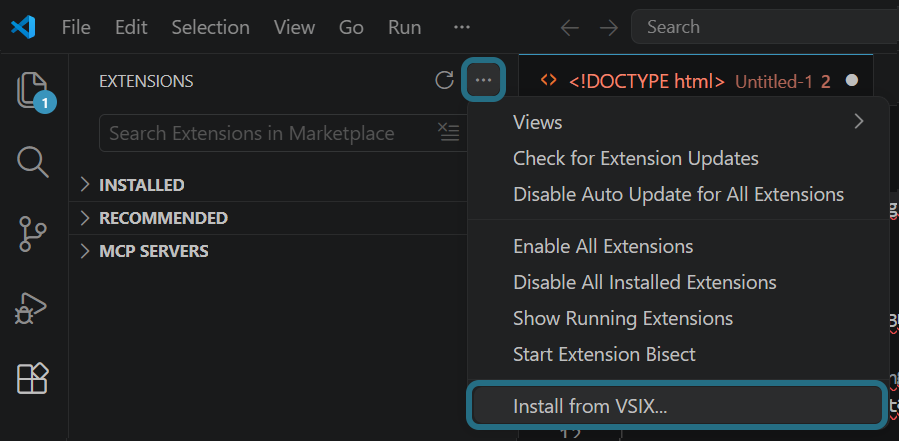Click the Search Extensions in Marketplace field
The height and width of the screenshot is (441, 899).
(284, 133)
